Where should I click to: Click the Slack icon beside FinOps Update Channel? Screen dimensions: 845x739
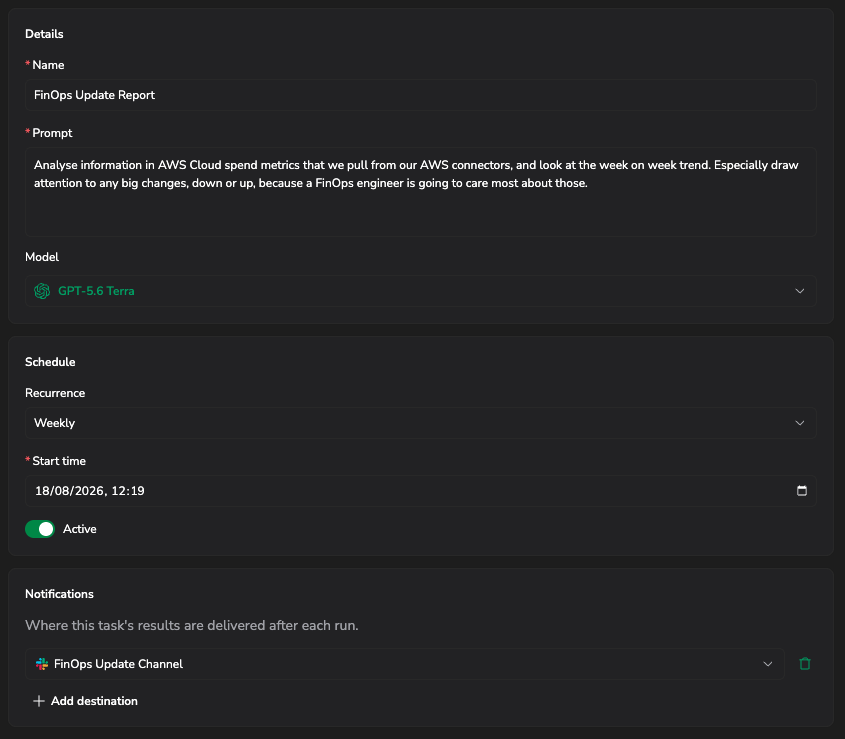pos(41,664)
